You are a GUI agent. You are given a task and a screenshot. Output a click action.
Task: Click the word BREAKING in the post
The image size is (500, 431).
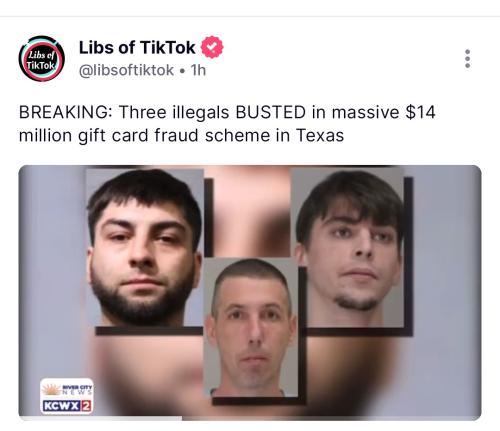65,112
